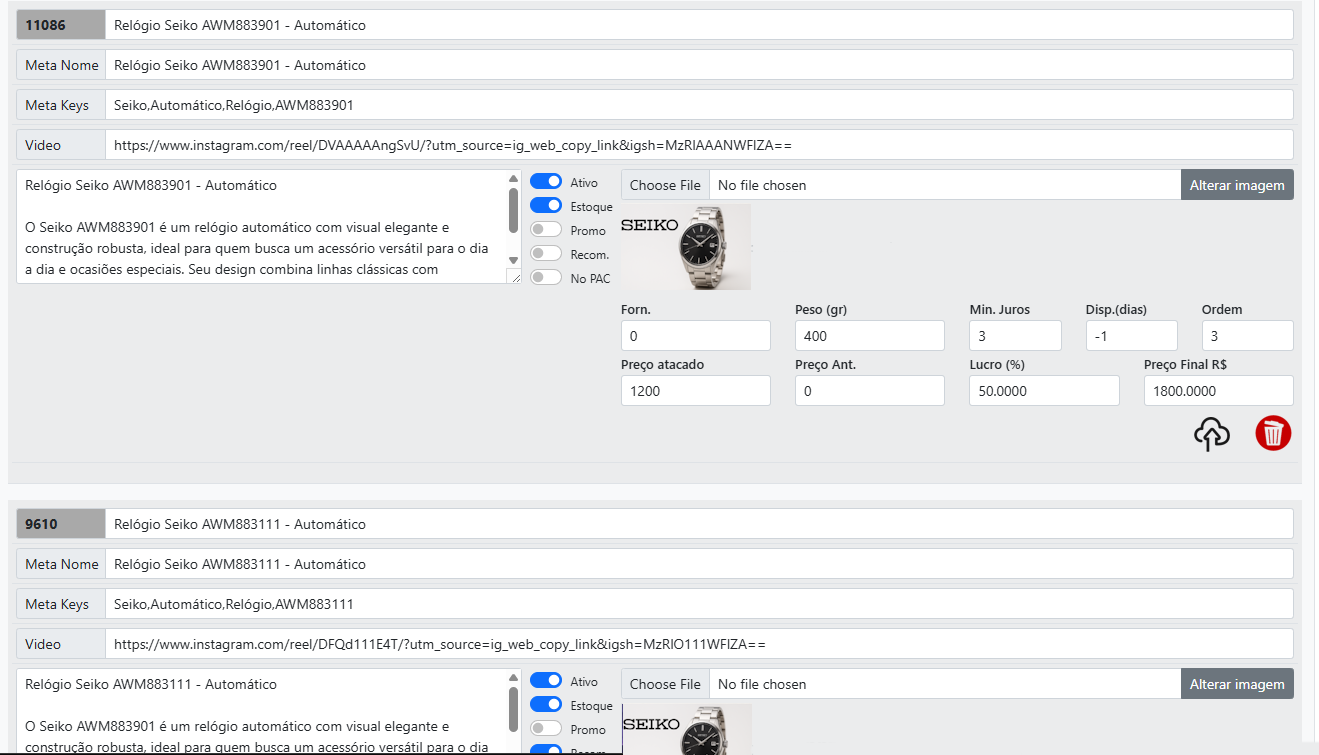
Task: Click the Preço Final R$ field
Action: [1219, 391]
